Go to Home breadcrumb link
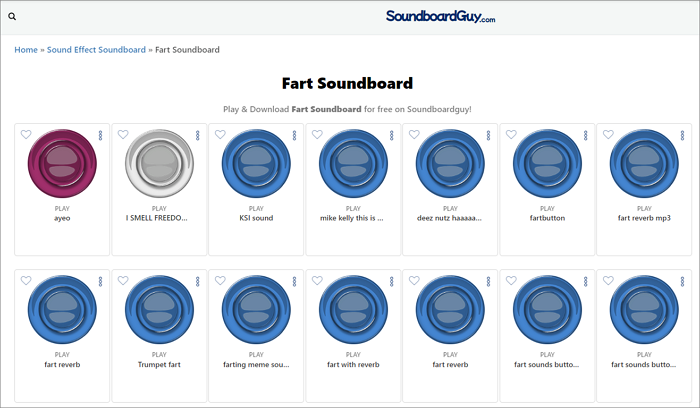Image resolution: width=700 pixels, height=408 pixels. 26,50
